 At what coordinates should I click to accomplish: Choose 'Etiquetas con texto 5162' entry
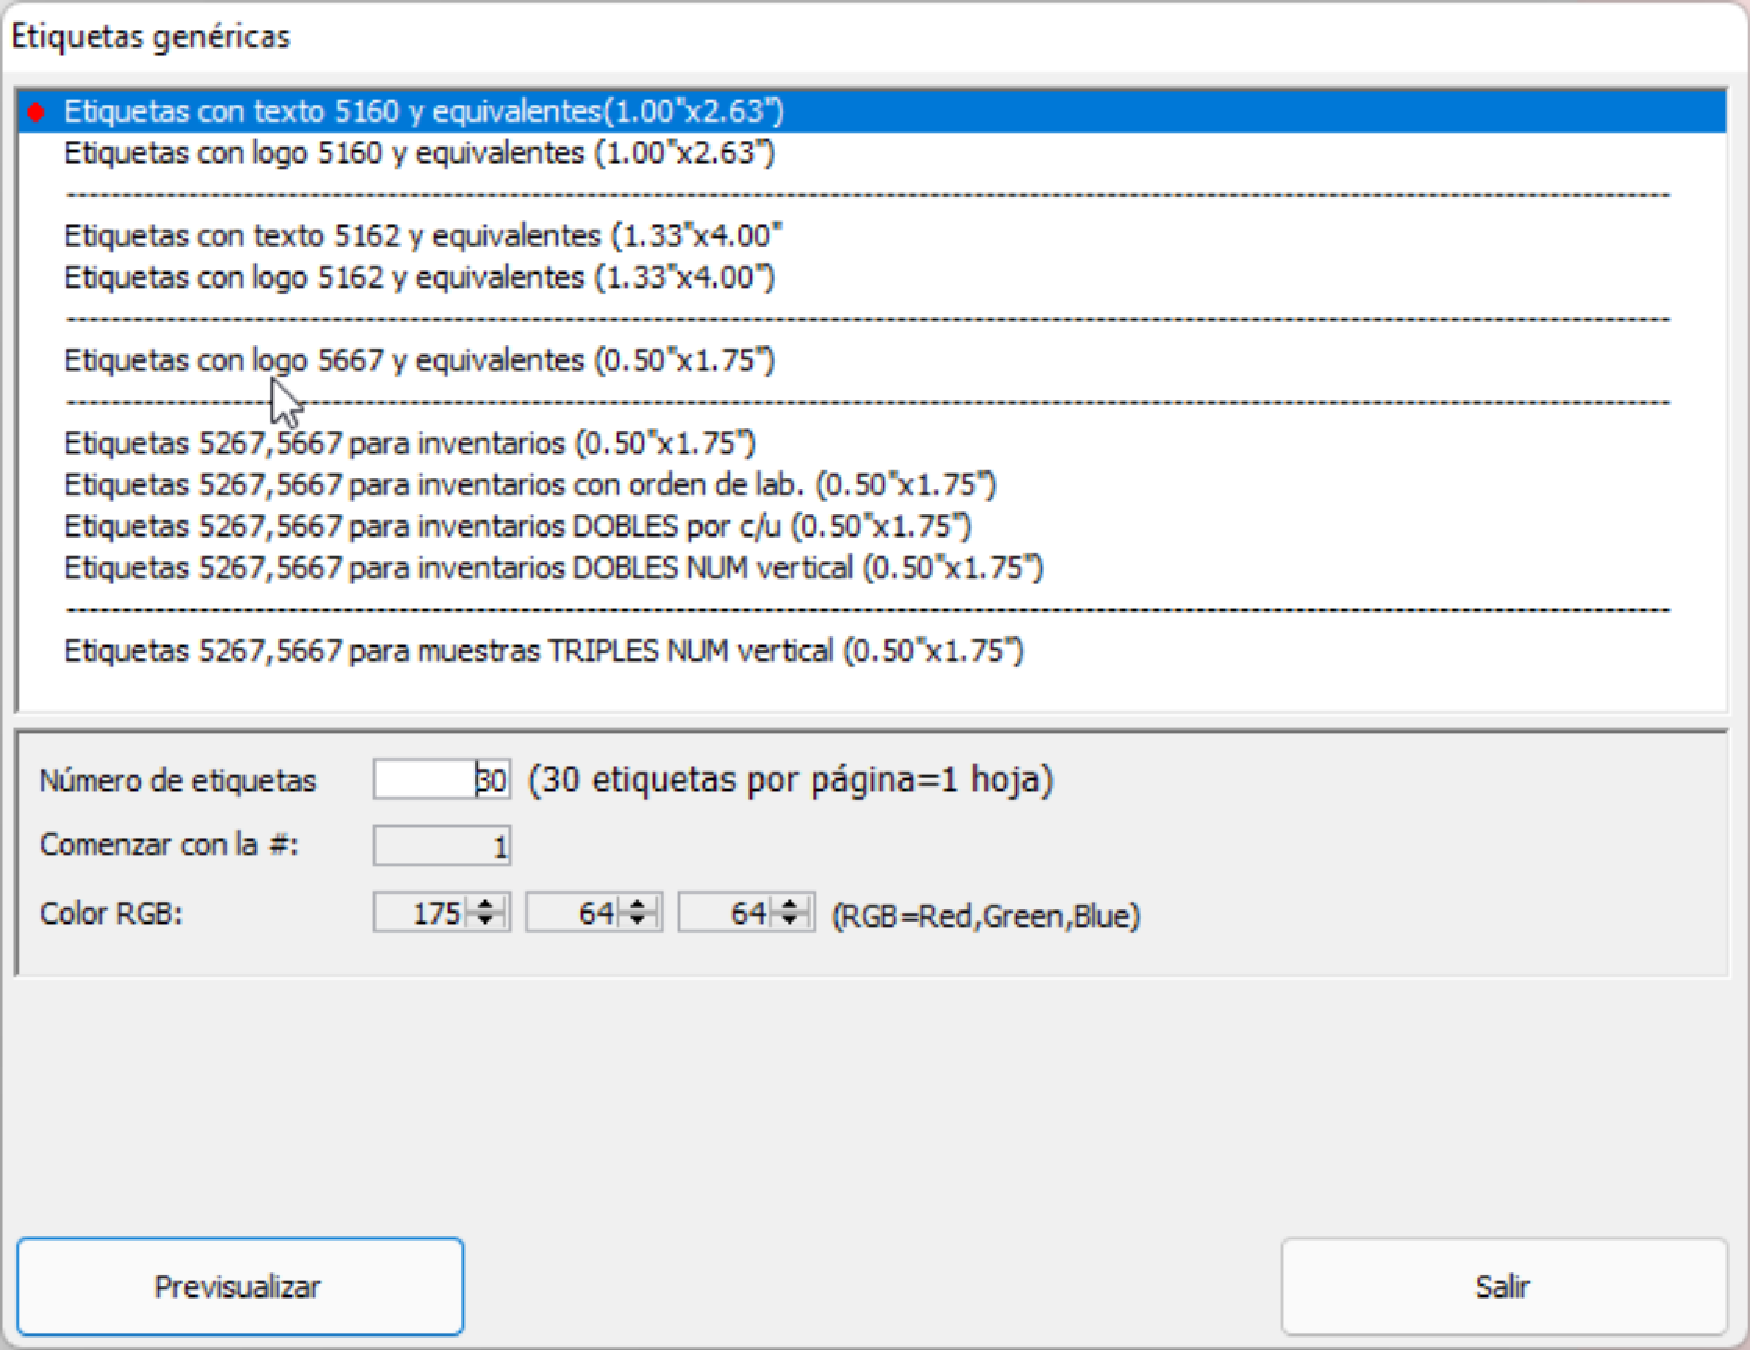(422, 236)
